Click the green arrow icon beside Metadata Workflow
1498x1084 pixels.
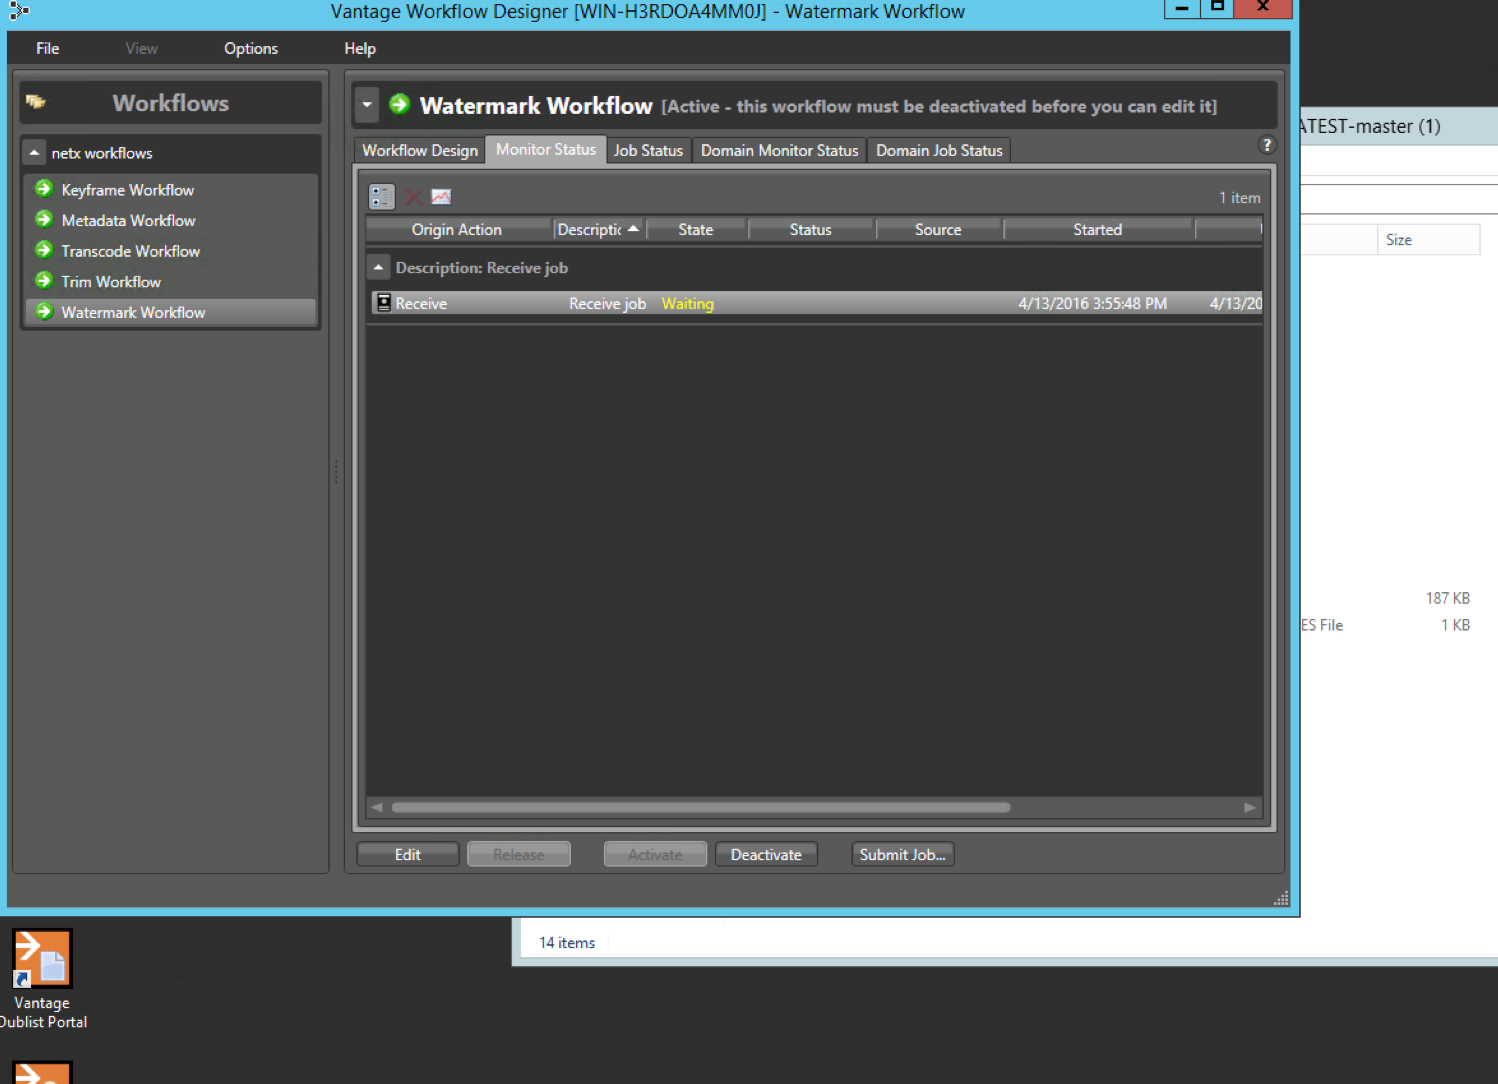(44, 220)
